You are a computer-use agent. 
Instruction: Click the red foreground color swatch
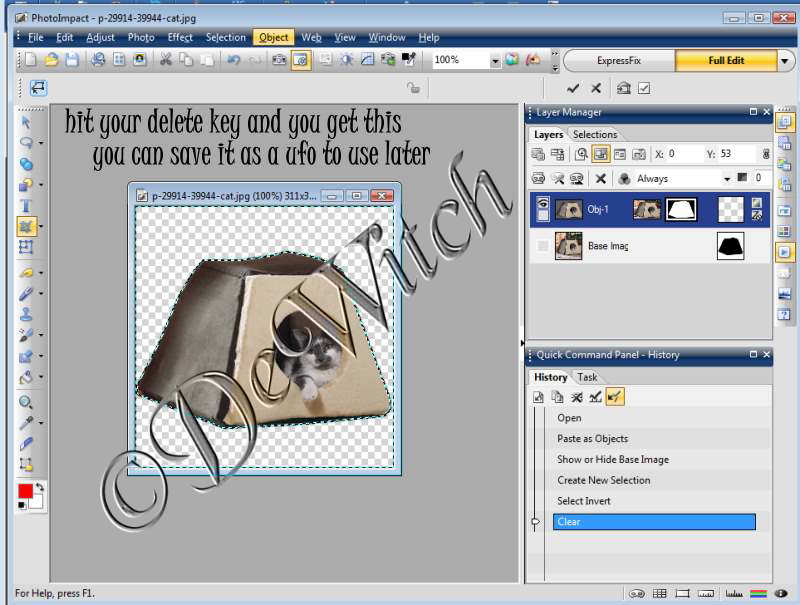tap(25, 491)
